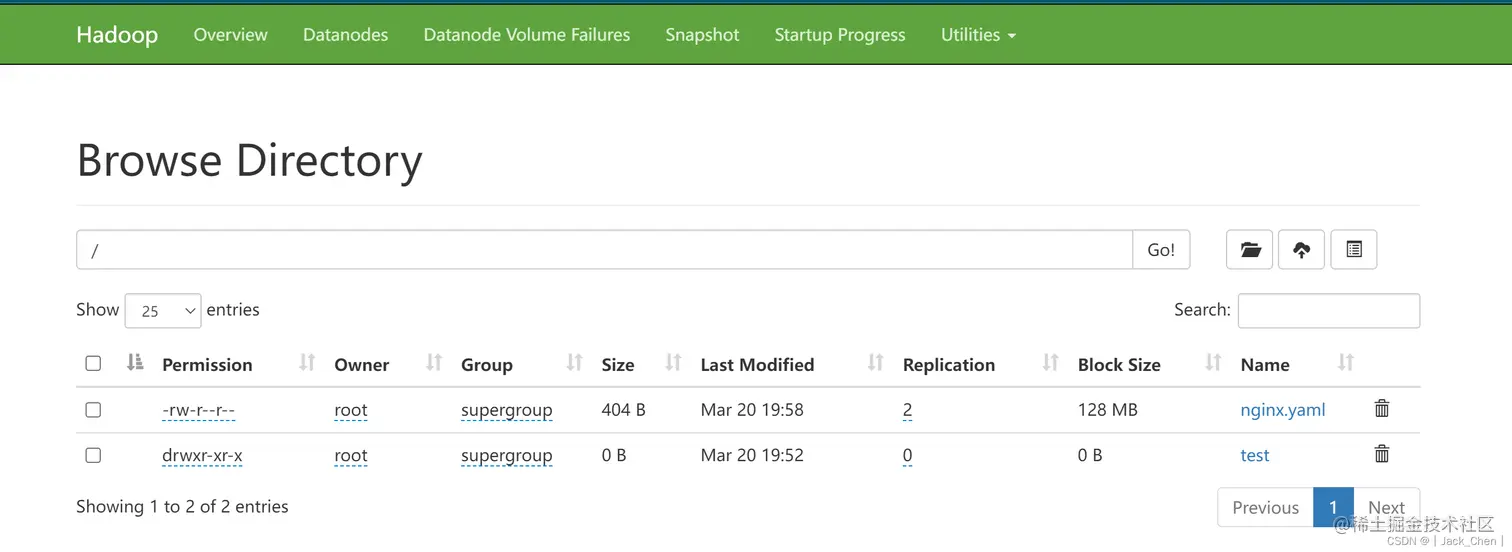The height and width of the screenshot is (552, 1512).
Task: Click the create directory folder icon
Action: coord(1250,250)
